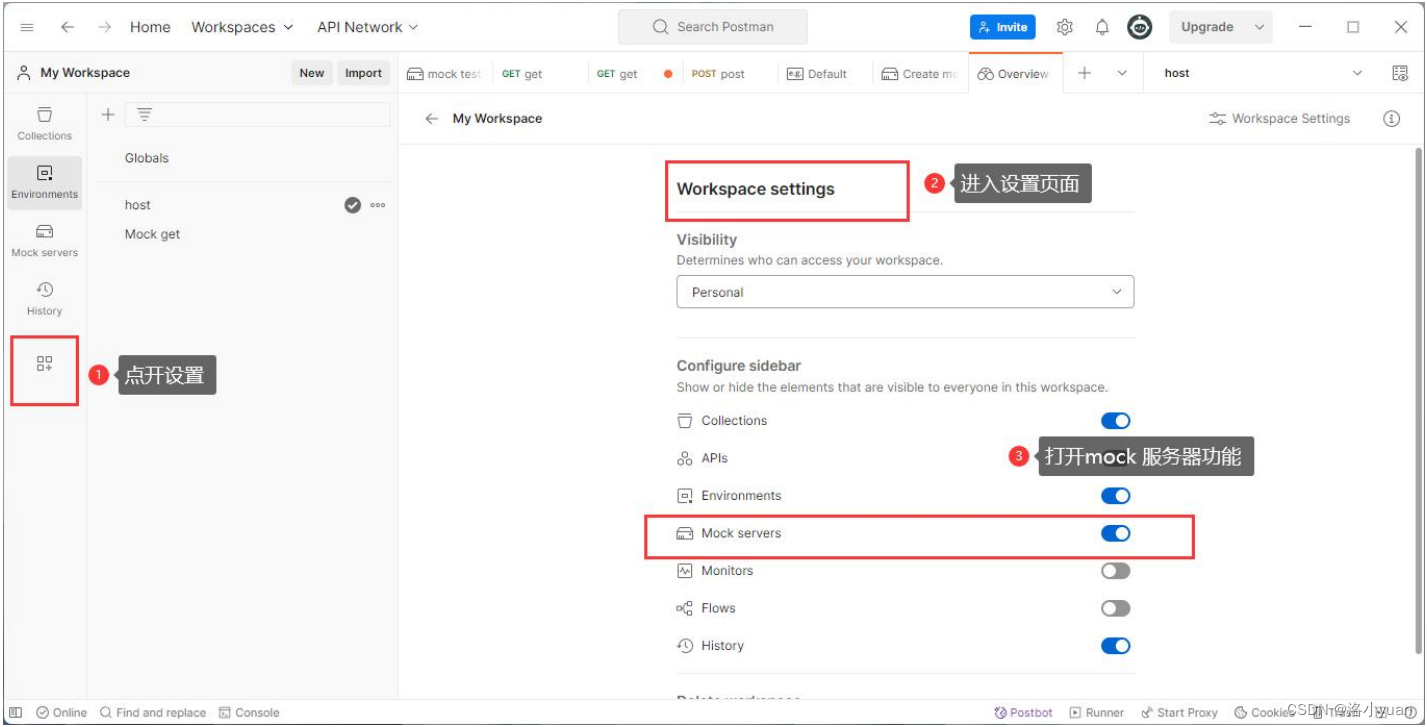Open Collections in the sidebar

pos(44,124)
